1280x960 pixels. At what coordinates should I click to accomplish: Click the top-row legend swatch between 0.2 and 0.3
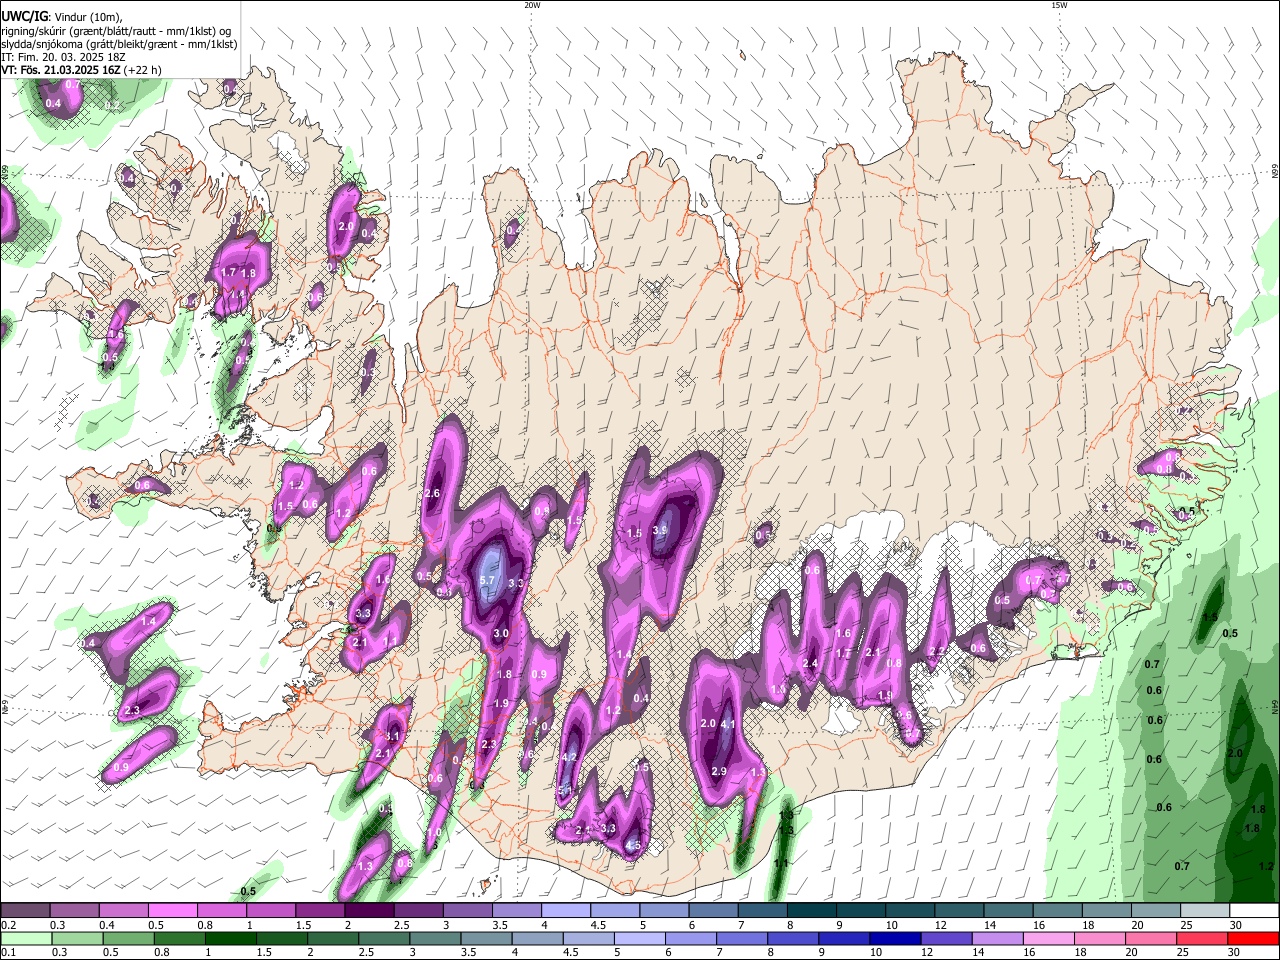25,911
